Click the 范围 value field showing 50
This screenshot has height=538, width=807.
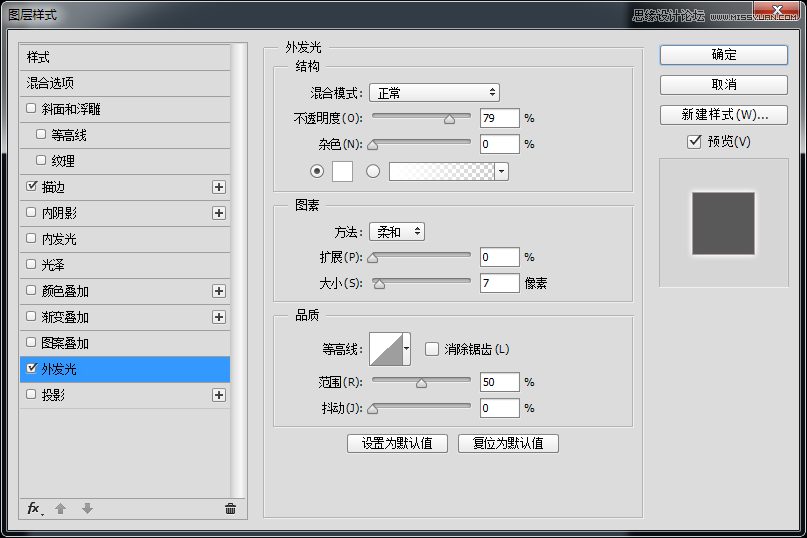click(x=500, y=381)
